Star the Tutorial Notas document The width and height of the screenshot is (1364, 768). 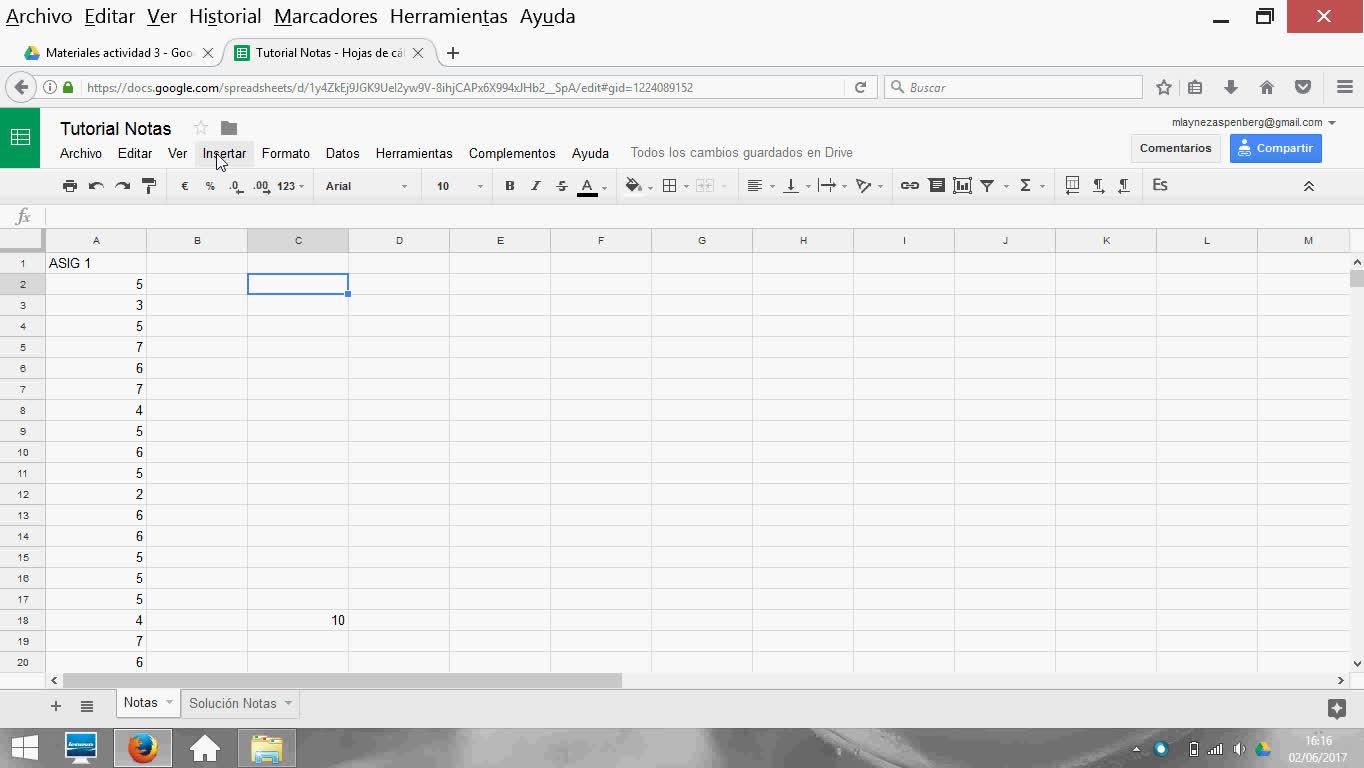(201, 128)
